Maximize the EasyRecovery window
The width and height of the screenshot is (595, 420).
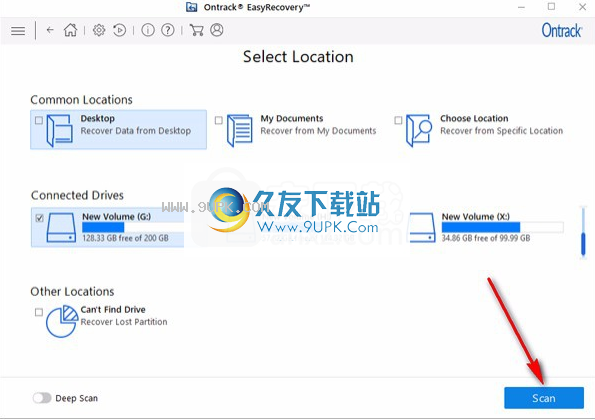pyautogui.click(x=551, y=7)
